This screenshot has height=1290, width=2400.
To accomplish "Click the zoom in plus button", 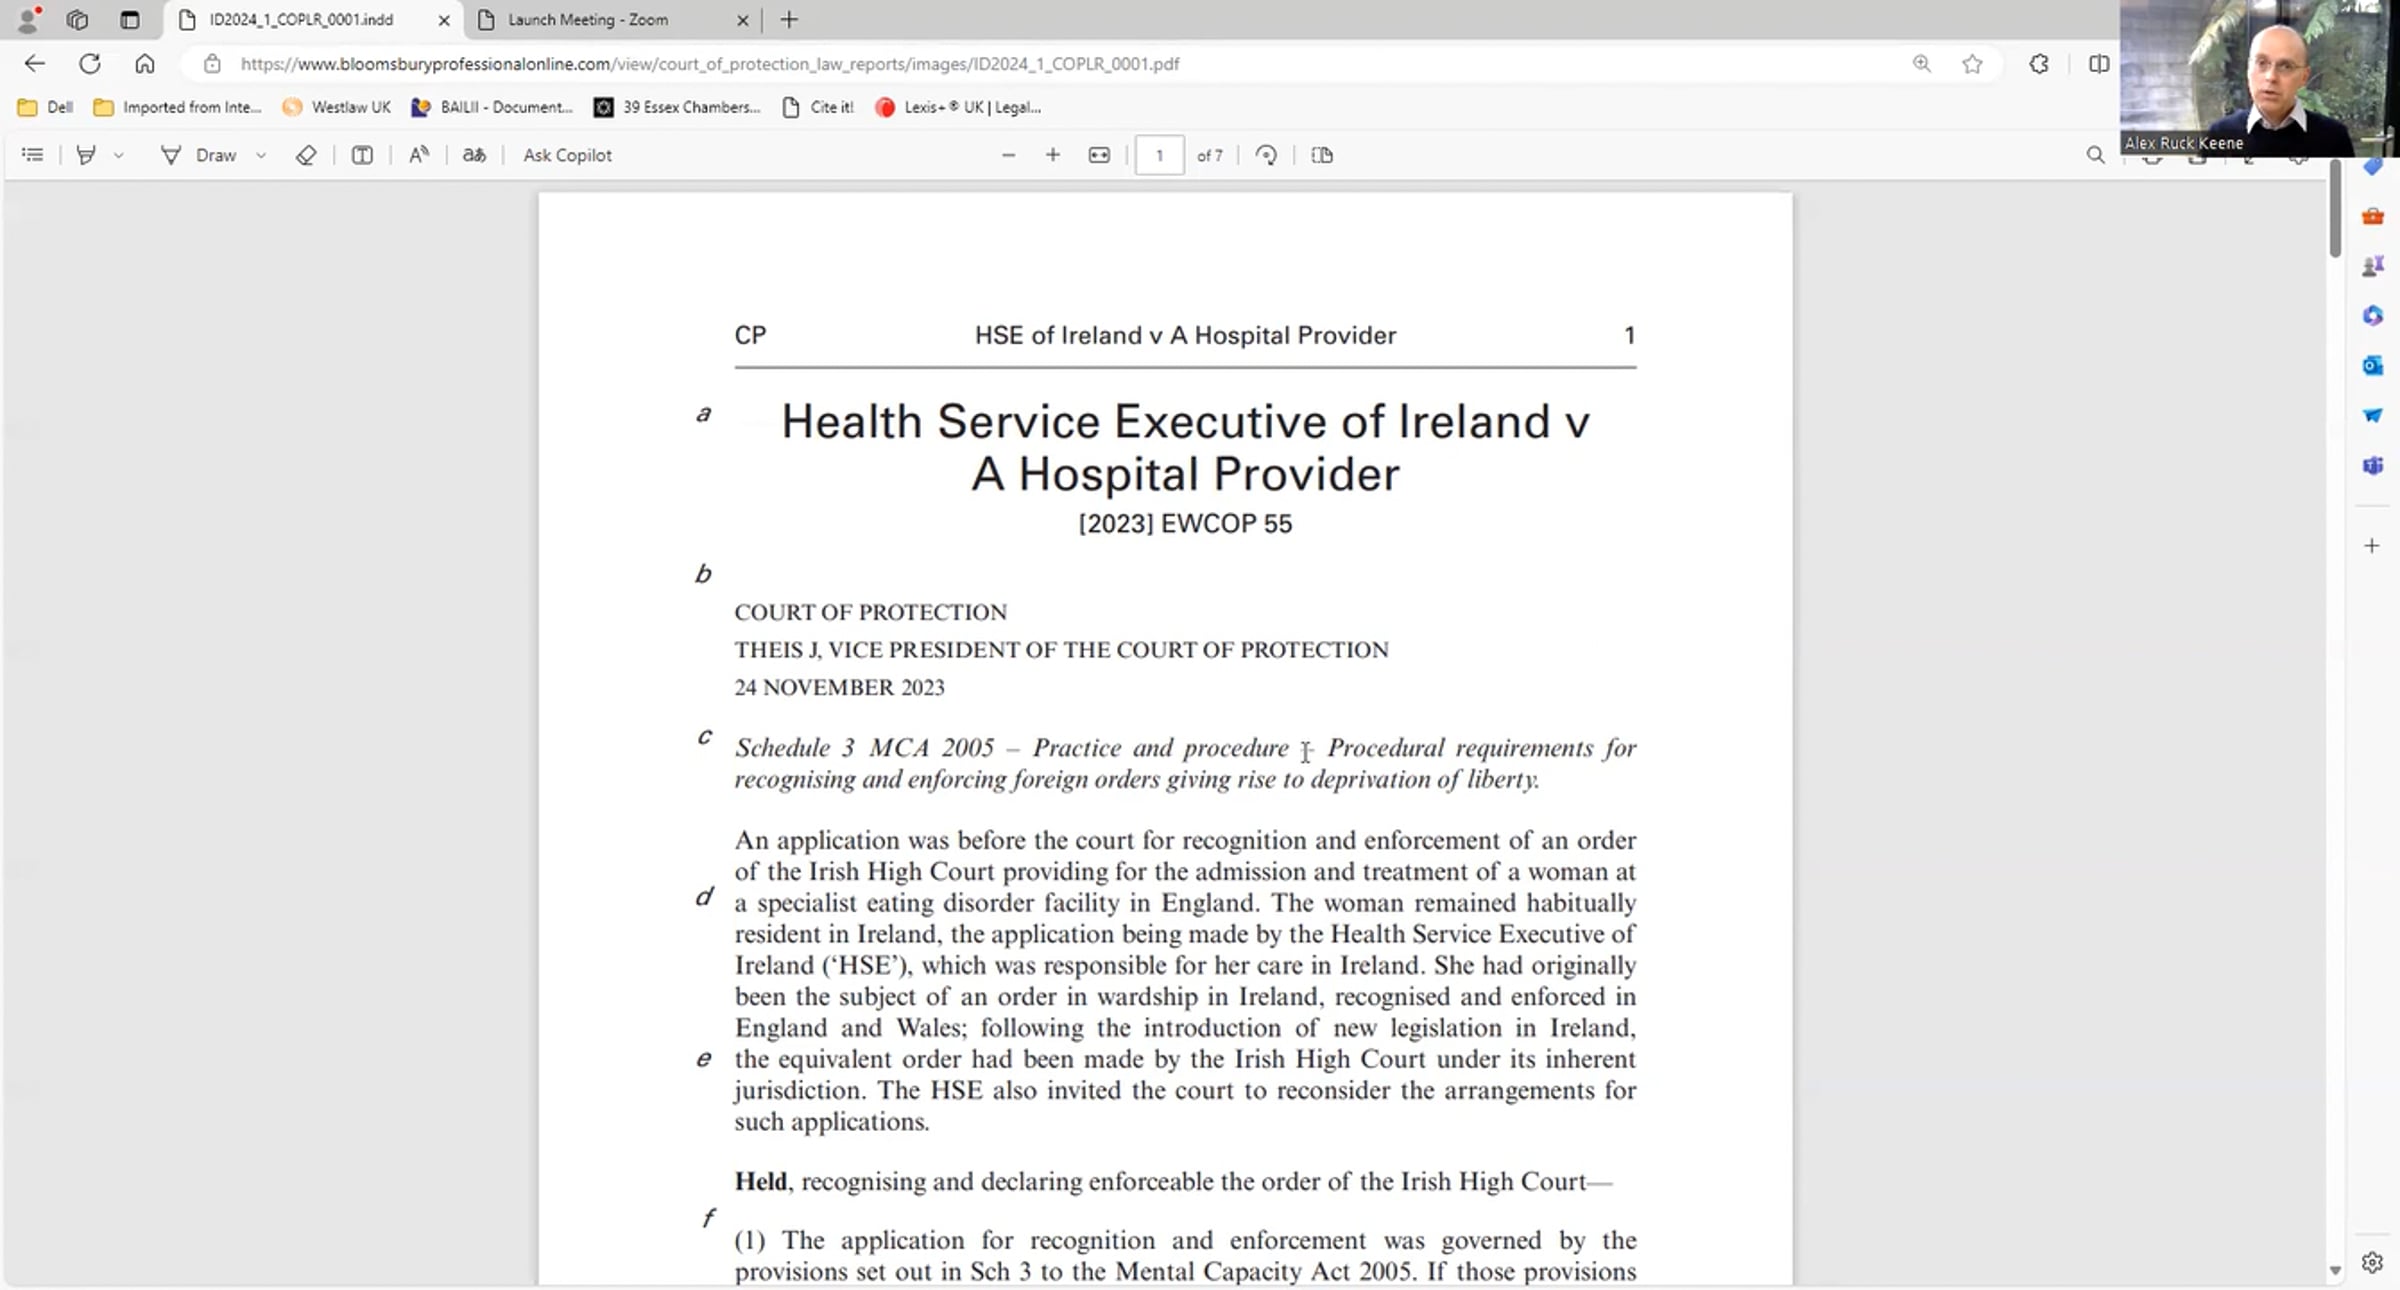I will click(x=1052, y=155).
